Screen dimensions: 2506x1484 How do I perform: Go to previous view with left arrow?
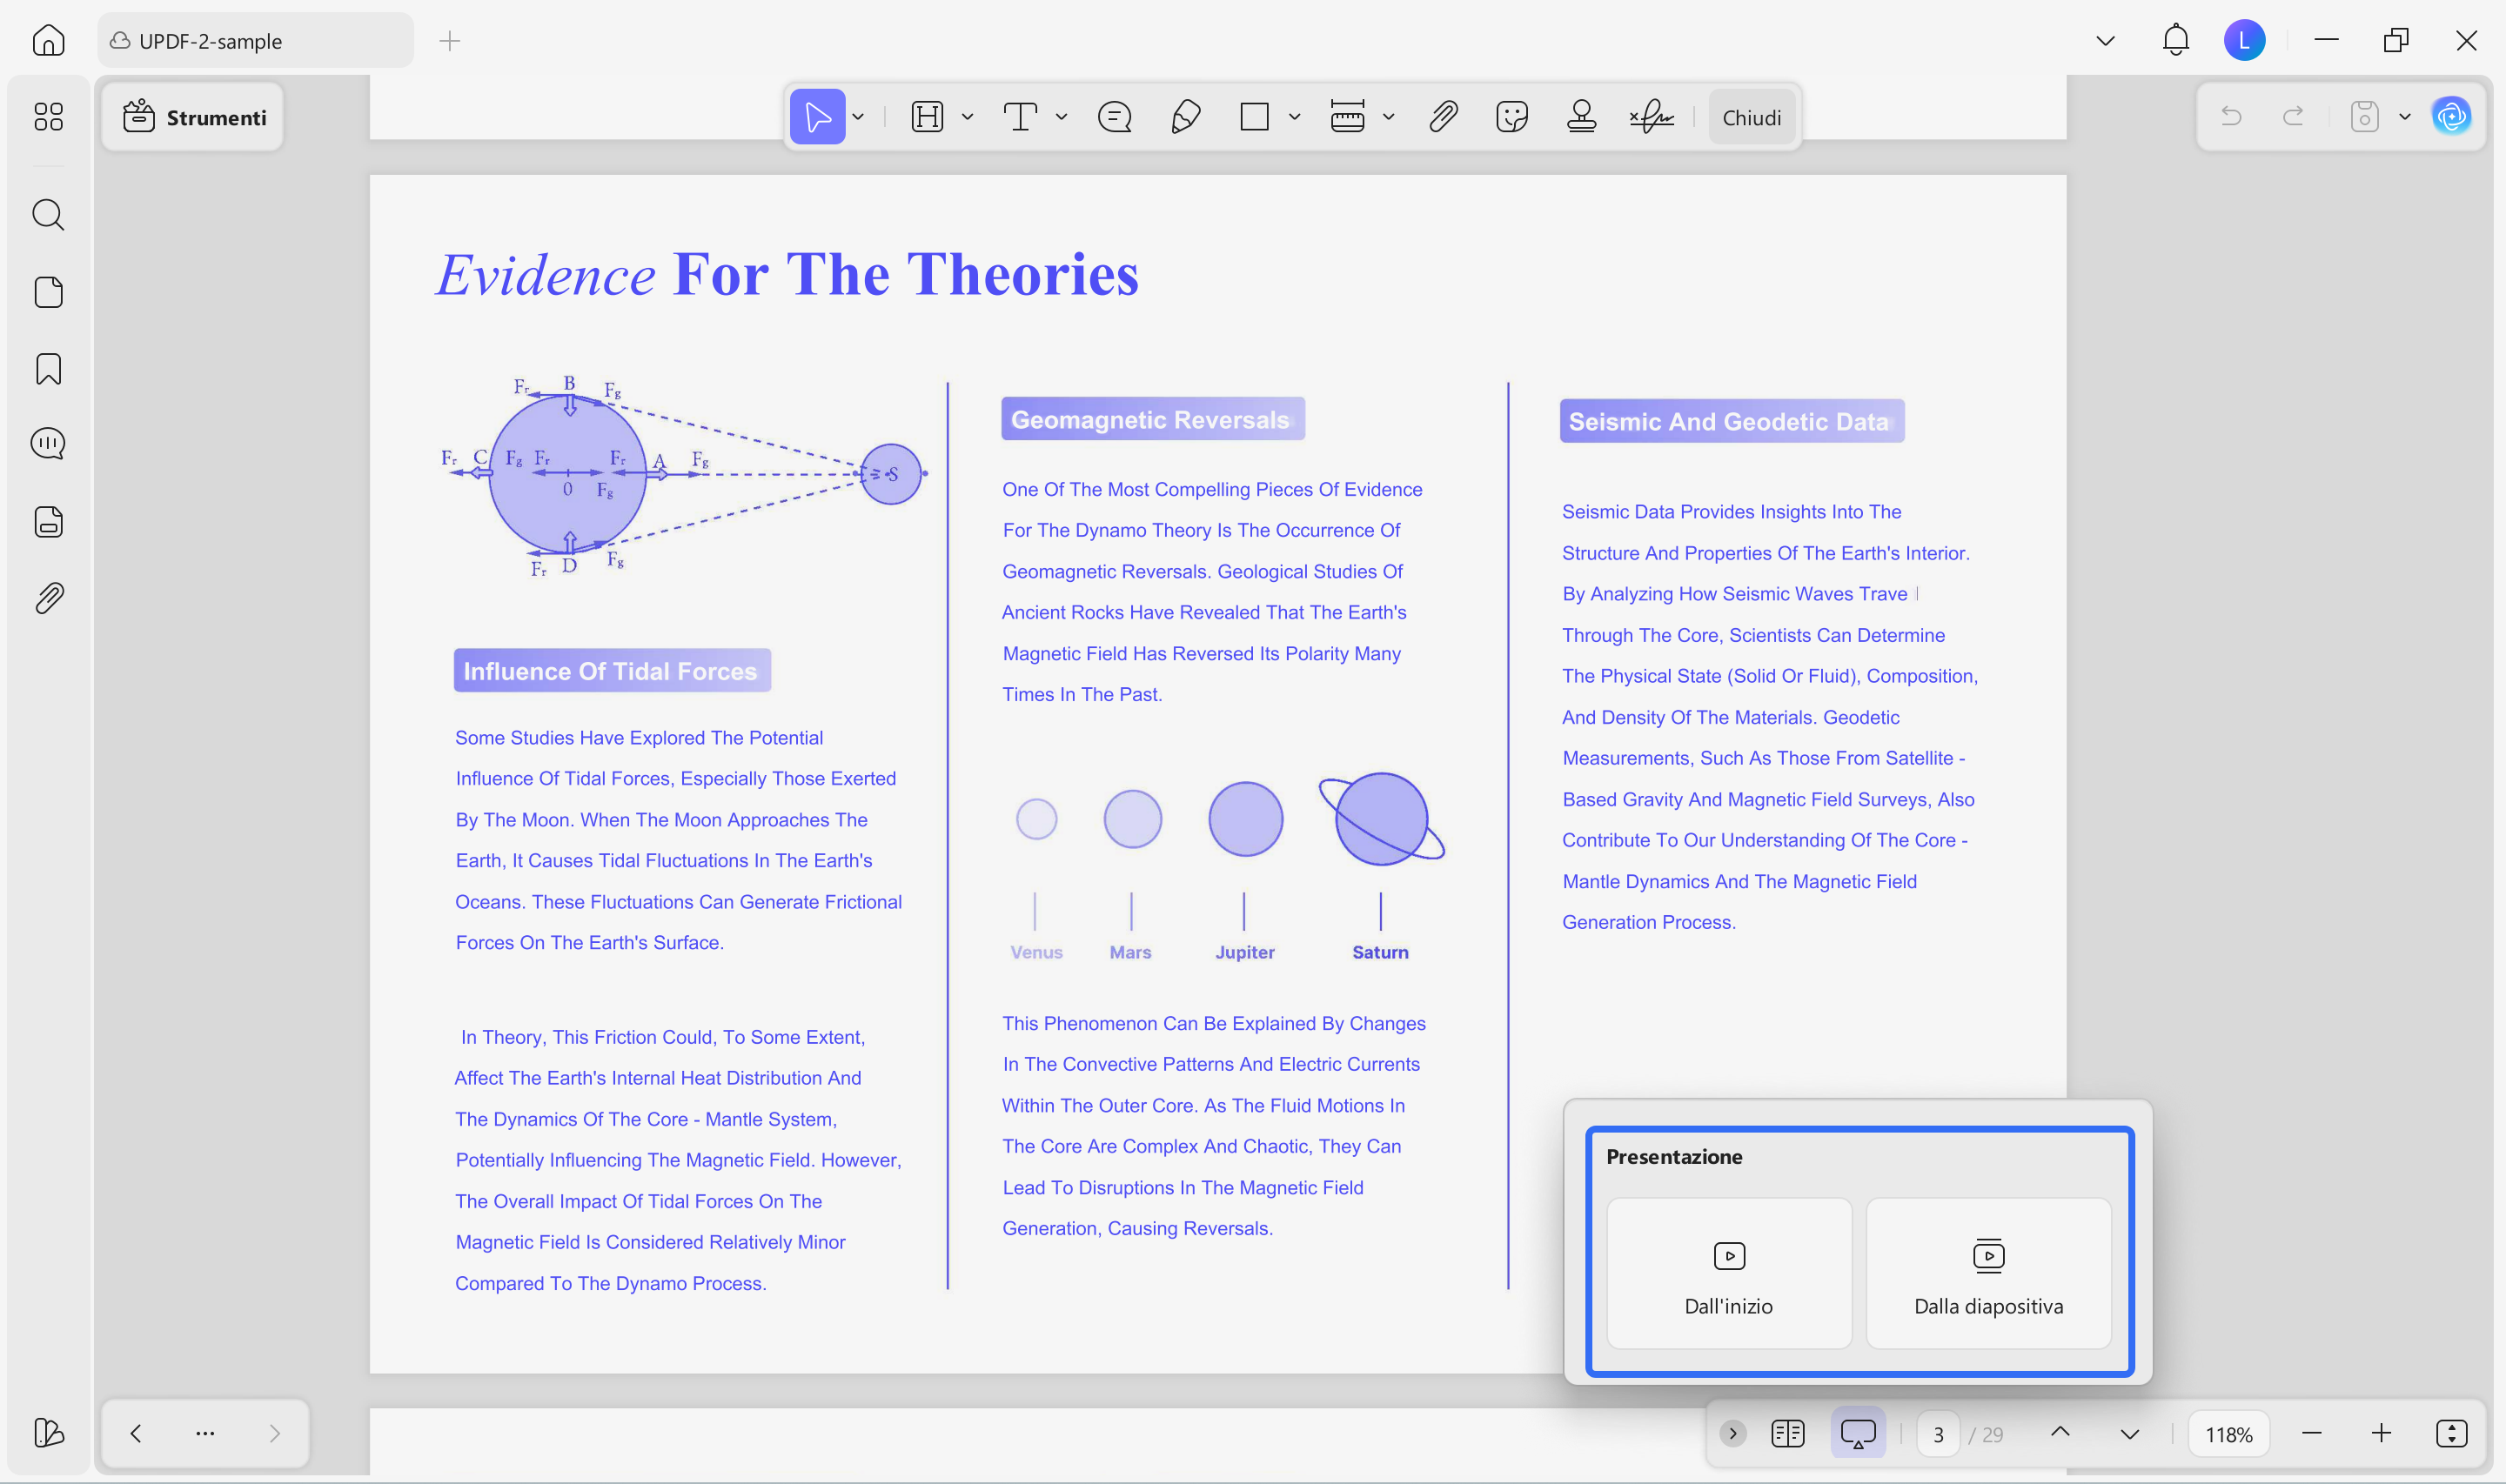pyautogui.click(x=136, y=1433)
